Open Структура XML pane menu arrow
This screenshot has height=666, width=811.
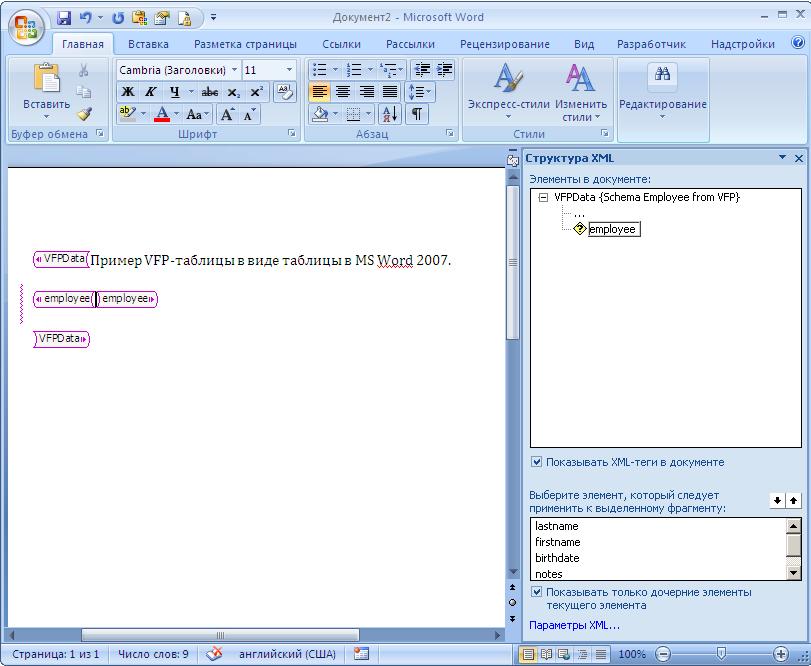pyautogui.click(x=782, y=157)
